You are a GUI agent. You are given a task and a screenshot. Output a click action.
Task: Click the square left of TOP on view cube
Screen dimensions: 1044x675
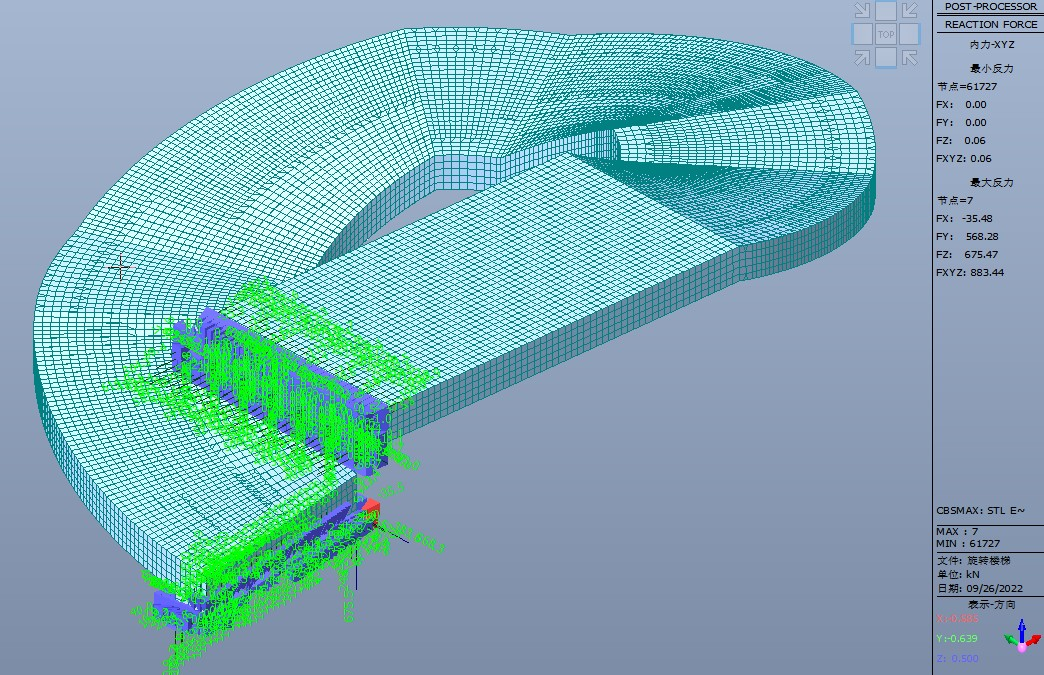point(863,34)
